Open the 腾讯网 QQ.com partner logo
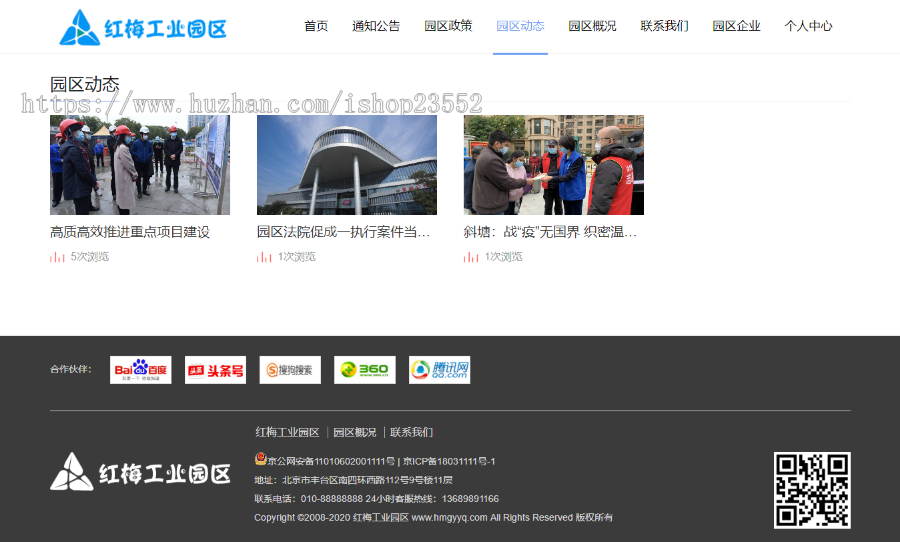The height and width of the screenshot is (542, 900). click(440, 370)
